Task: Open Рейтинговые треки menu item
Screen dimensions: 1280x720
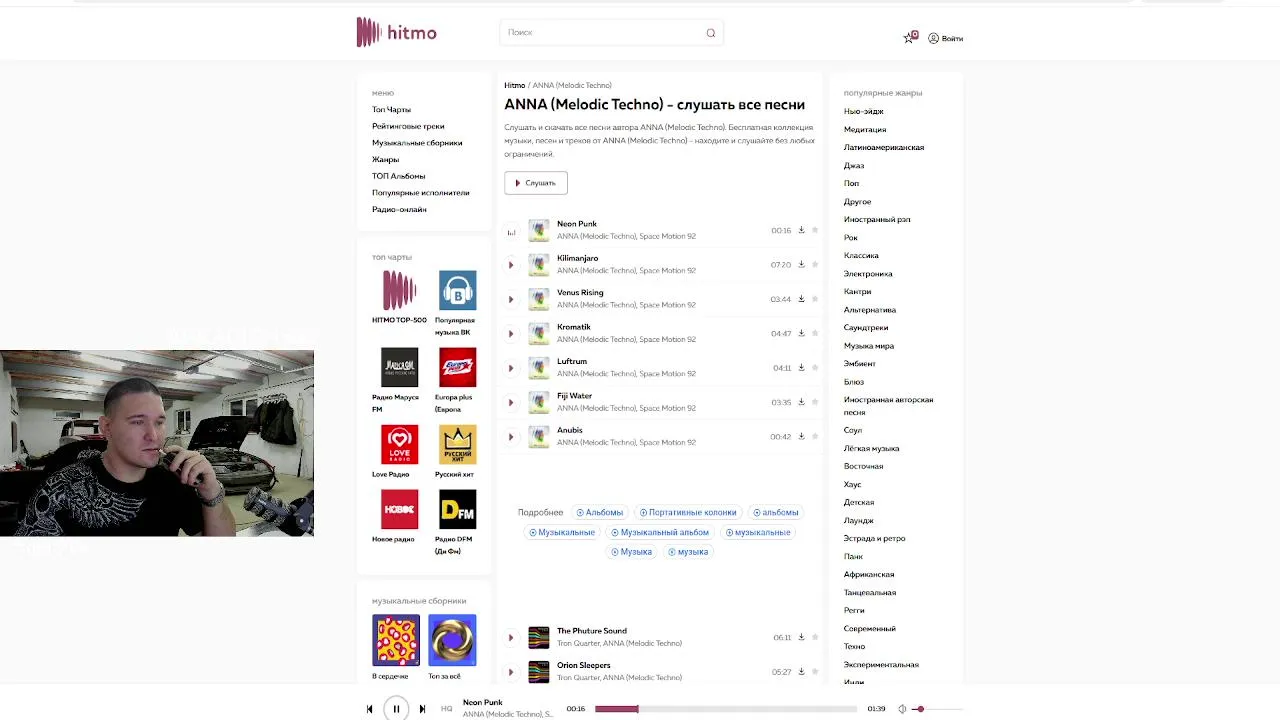Action: click(x=408, y=126)
